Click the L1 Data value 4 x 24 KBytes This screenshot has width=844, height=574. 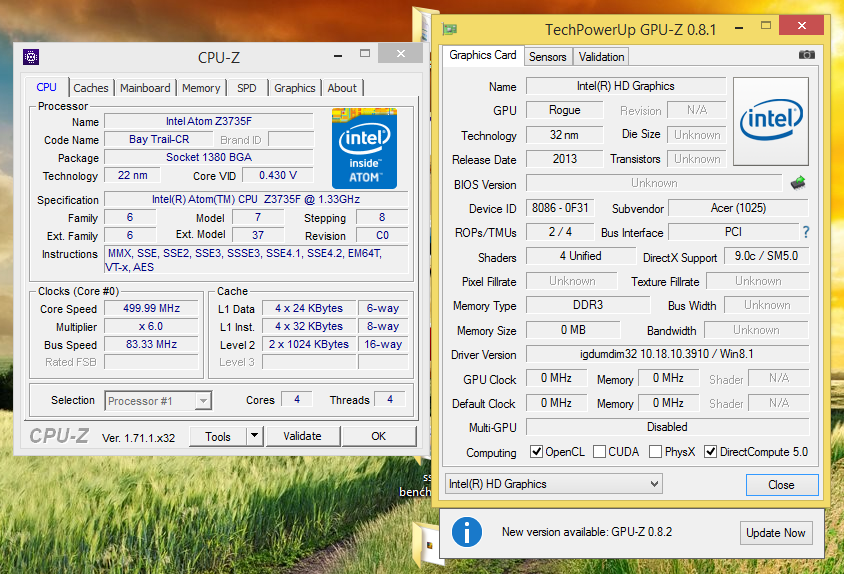coord(309,308)
